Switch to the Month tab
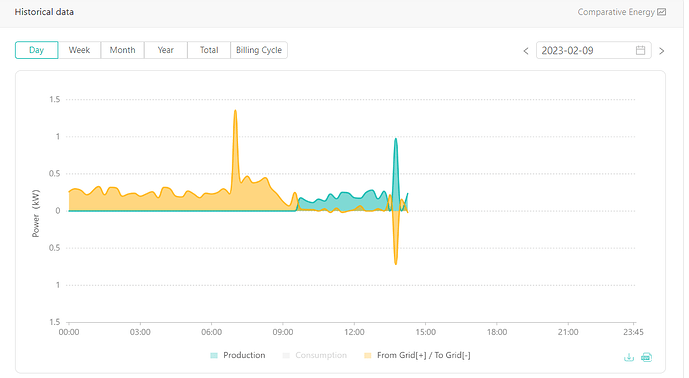Screen dimensions: 689x378 [123, 50]
